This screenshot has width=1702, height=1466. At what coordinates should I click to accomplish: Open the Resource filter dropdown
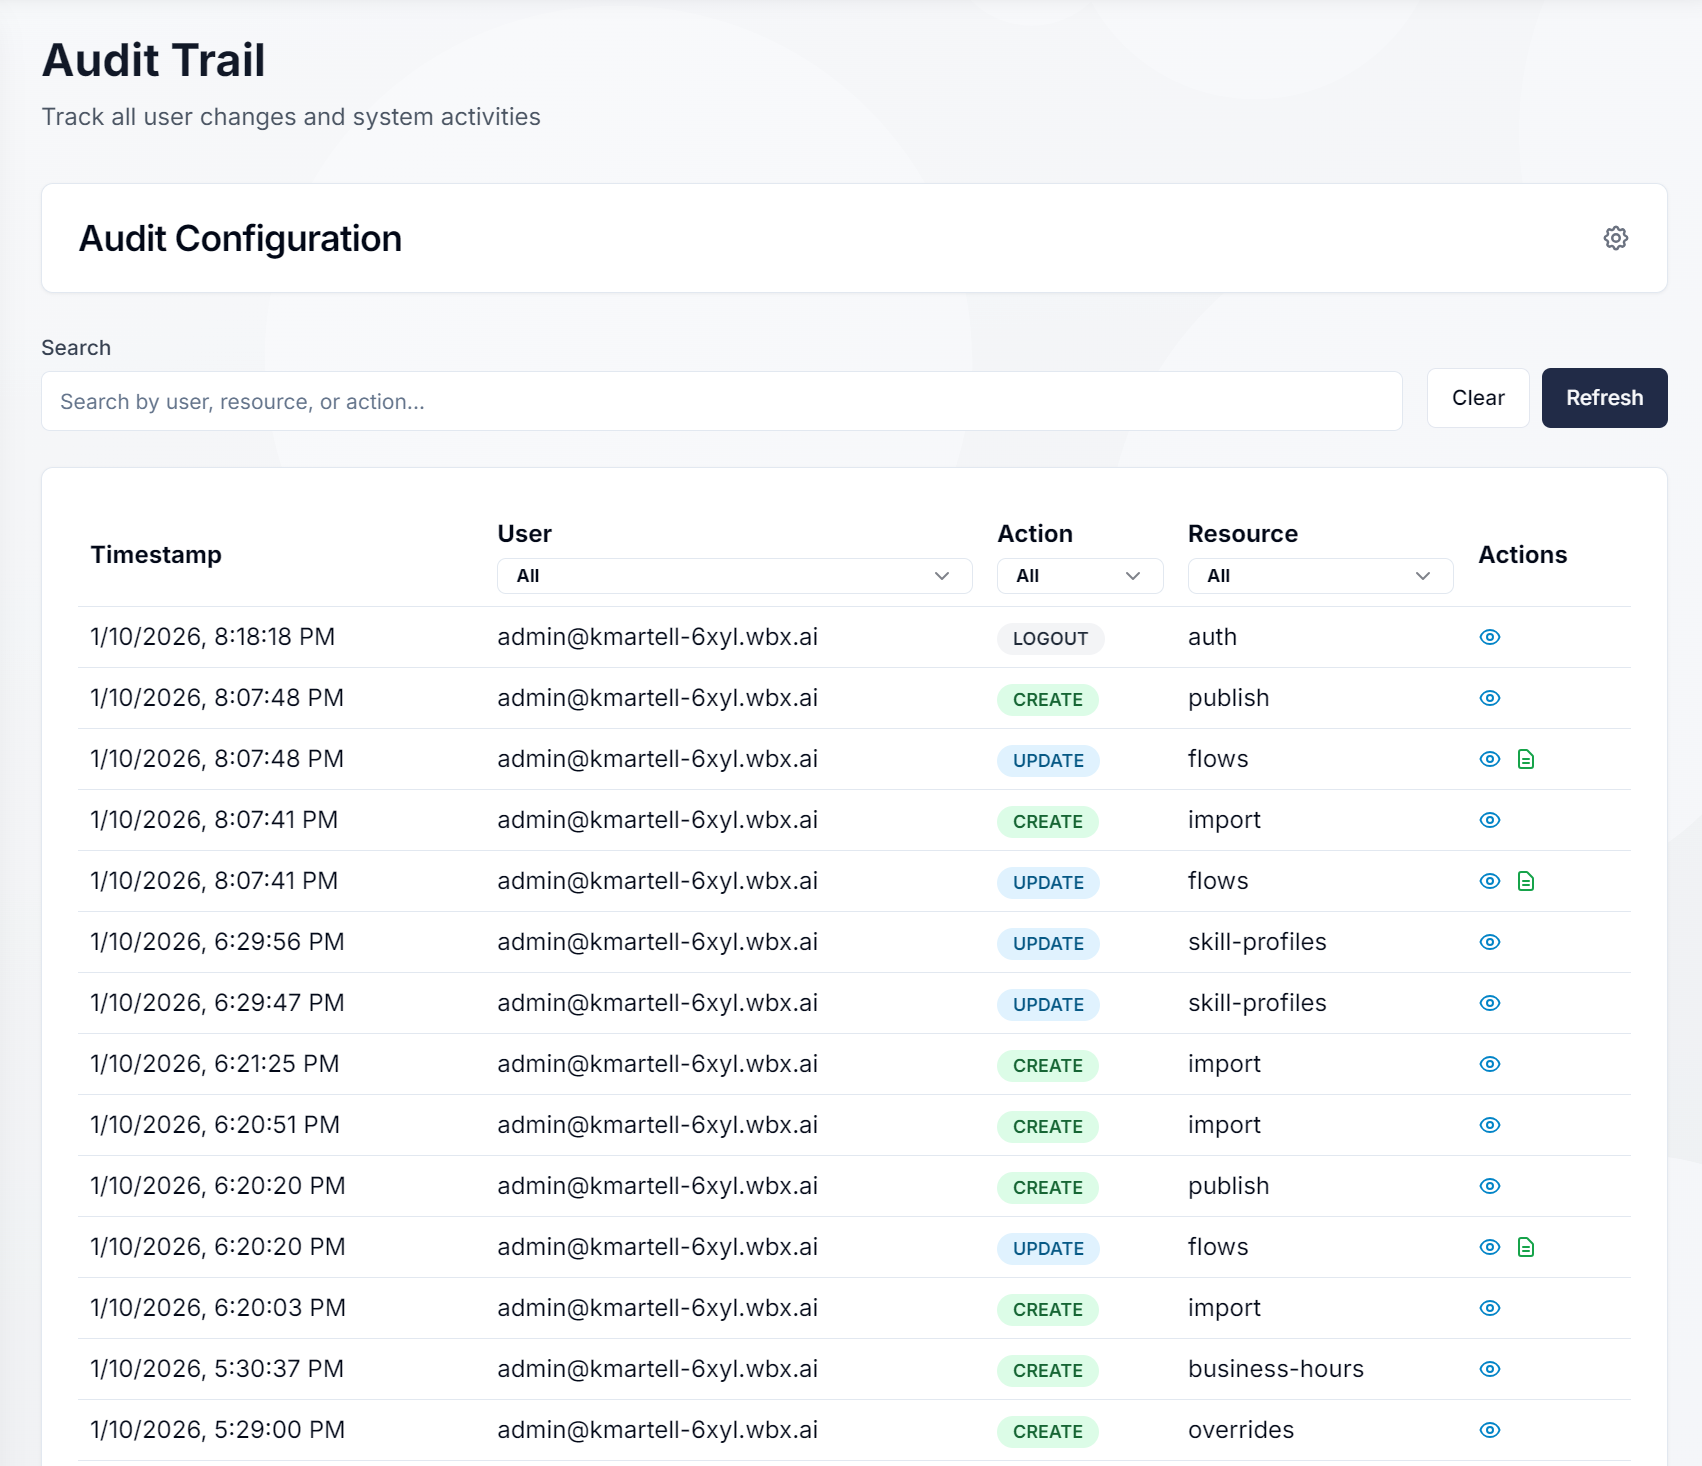click(1320, 575)
